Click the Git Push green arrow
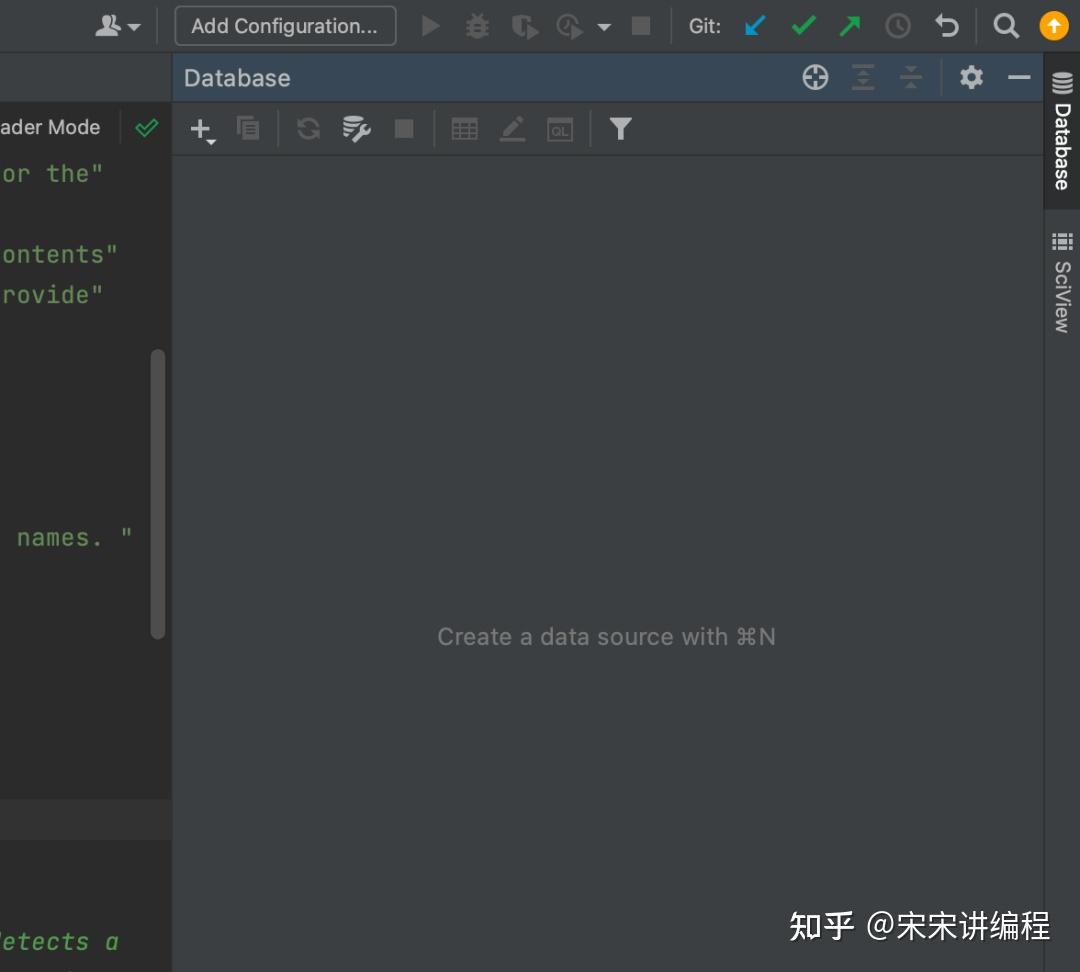1080x972 pixels. (x=850, y=26)
